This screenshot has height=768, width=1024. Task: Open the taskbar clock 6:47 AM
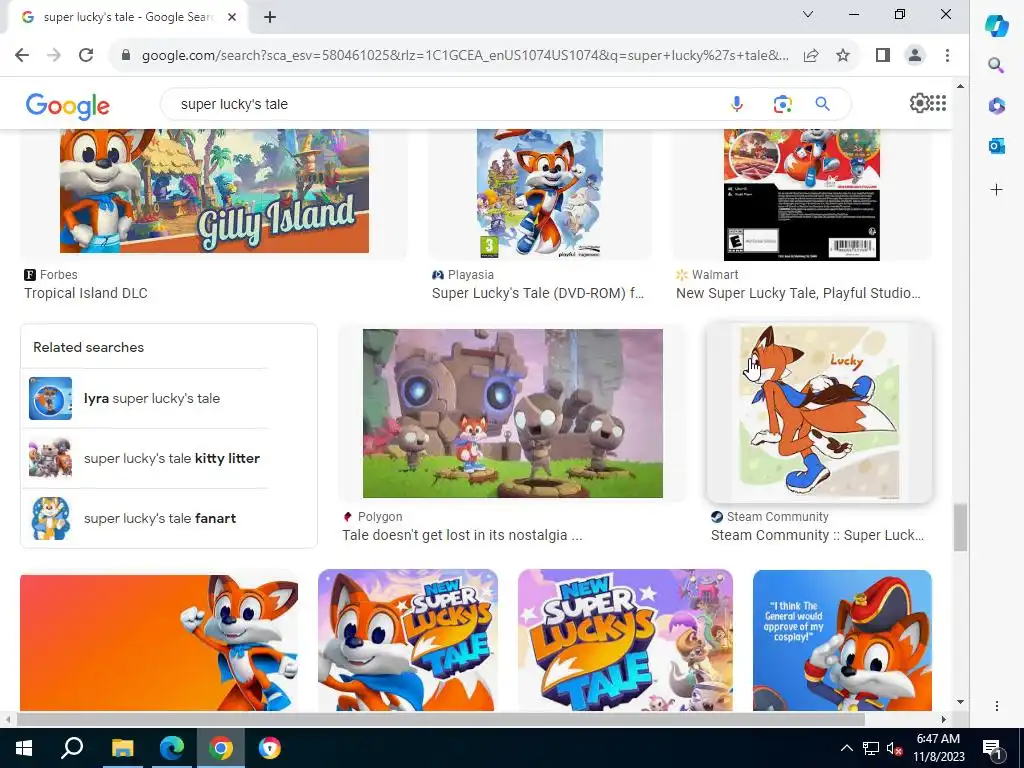click(938, 748)
